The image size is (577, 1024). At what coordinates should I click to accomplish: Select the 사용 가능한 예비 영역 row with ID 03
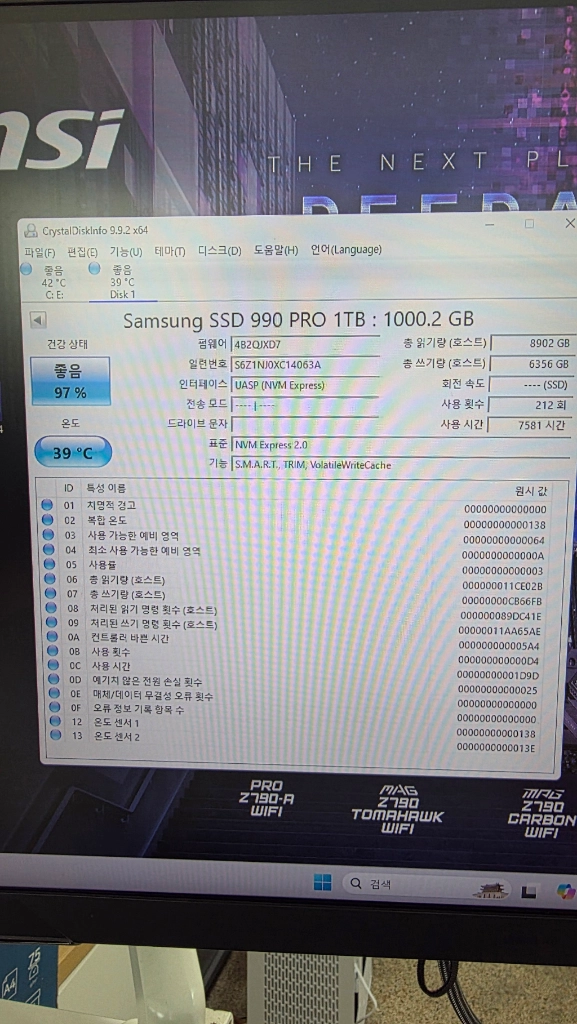(295, 537)
